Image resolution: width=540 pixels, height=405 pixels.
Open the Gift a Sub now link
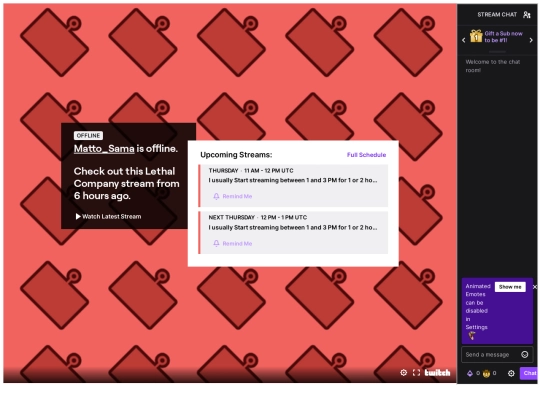tap(503, 37)
